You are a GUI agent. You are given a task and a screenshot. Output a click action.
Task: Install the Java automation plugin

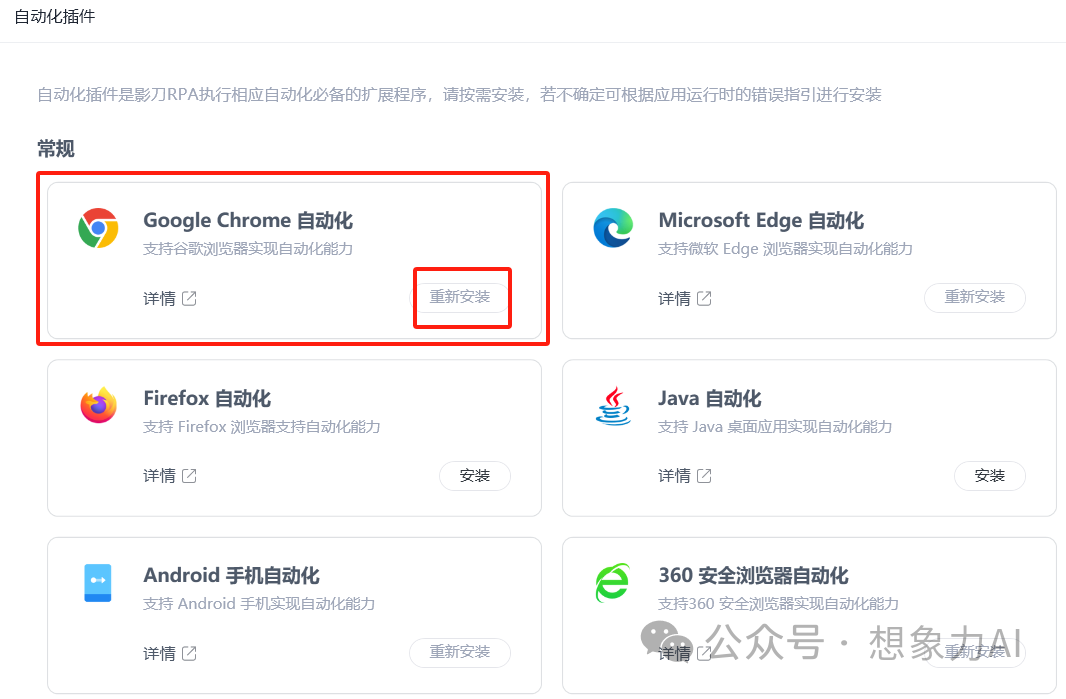click(989, 475)
